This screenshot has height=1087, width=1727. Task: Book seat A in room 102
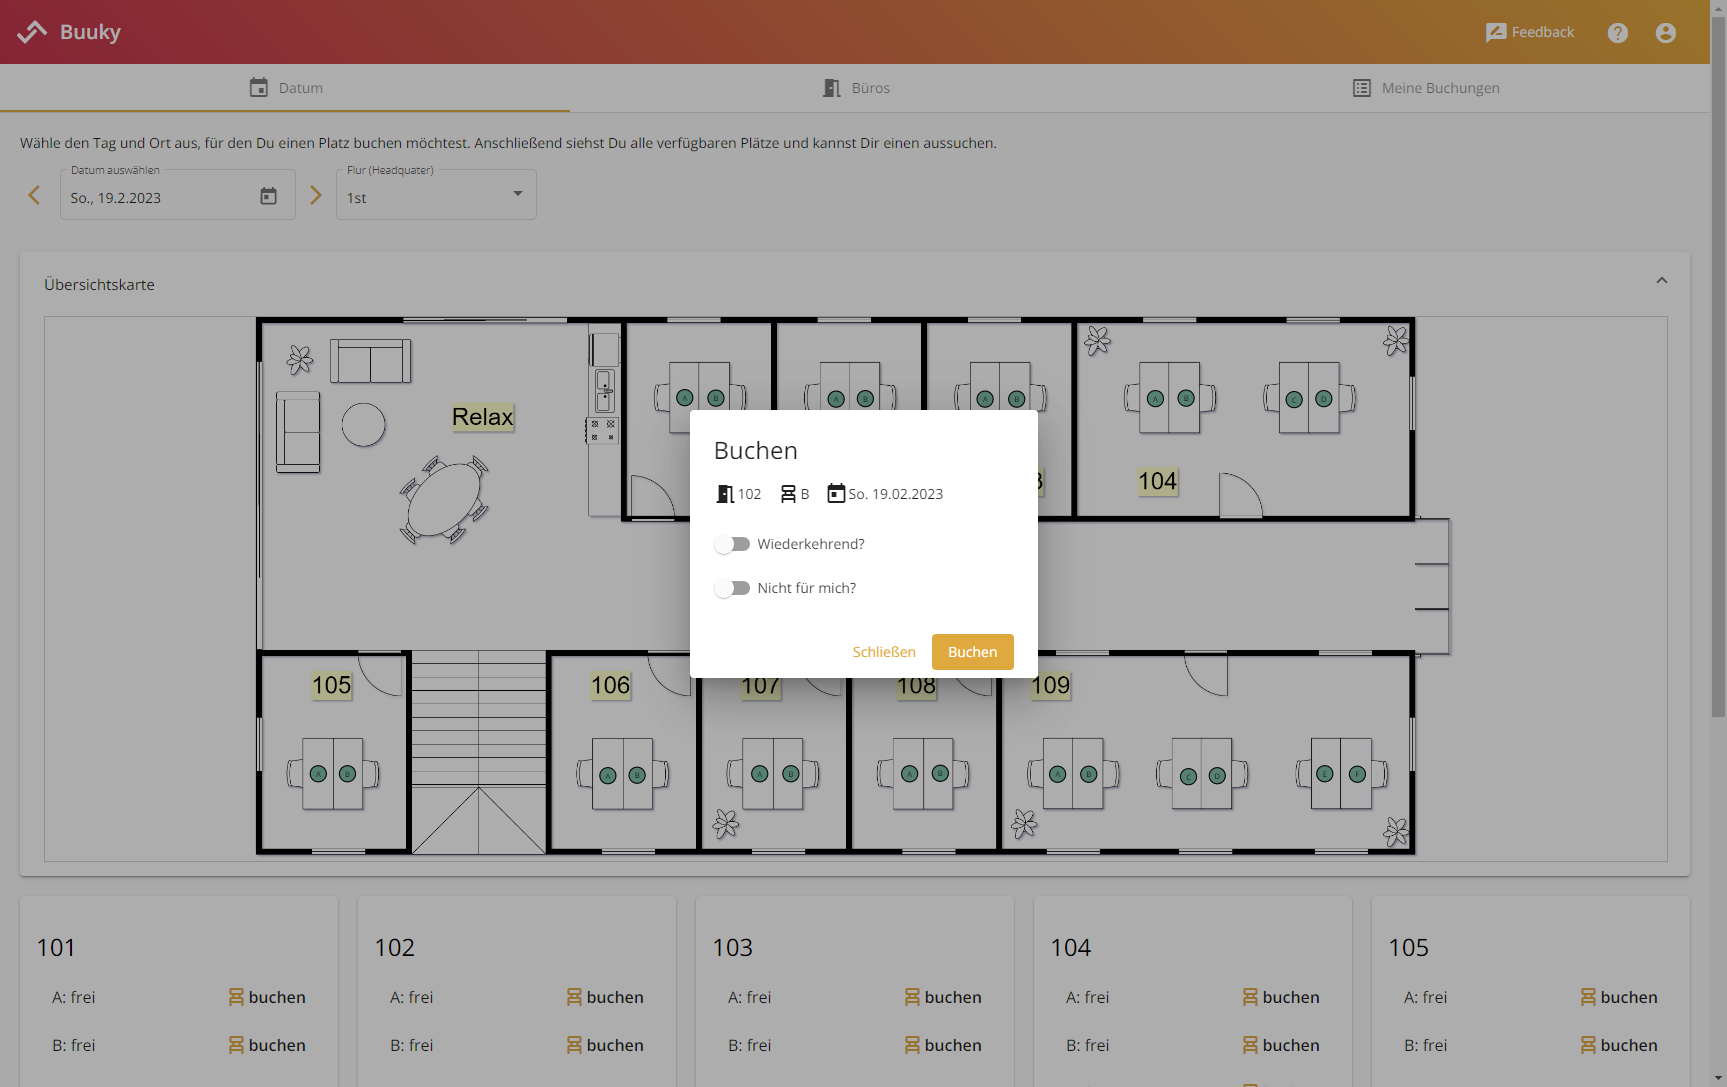(605, 997)
